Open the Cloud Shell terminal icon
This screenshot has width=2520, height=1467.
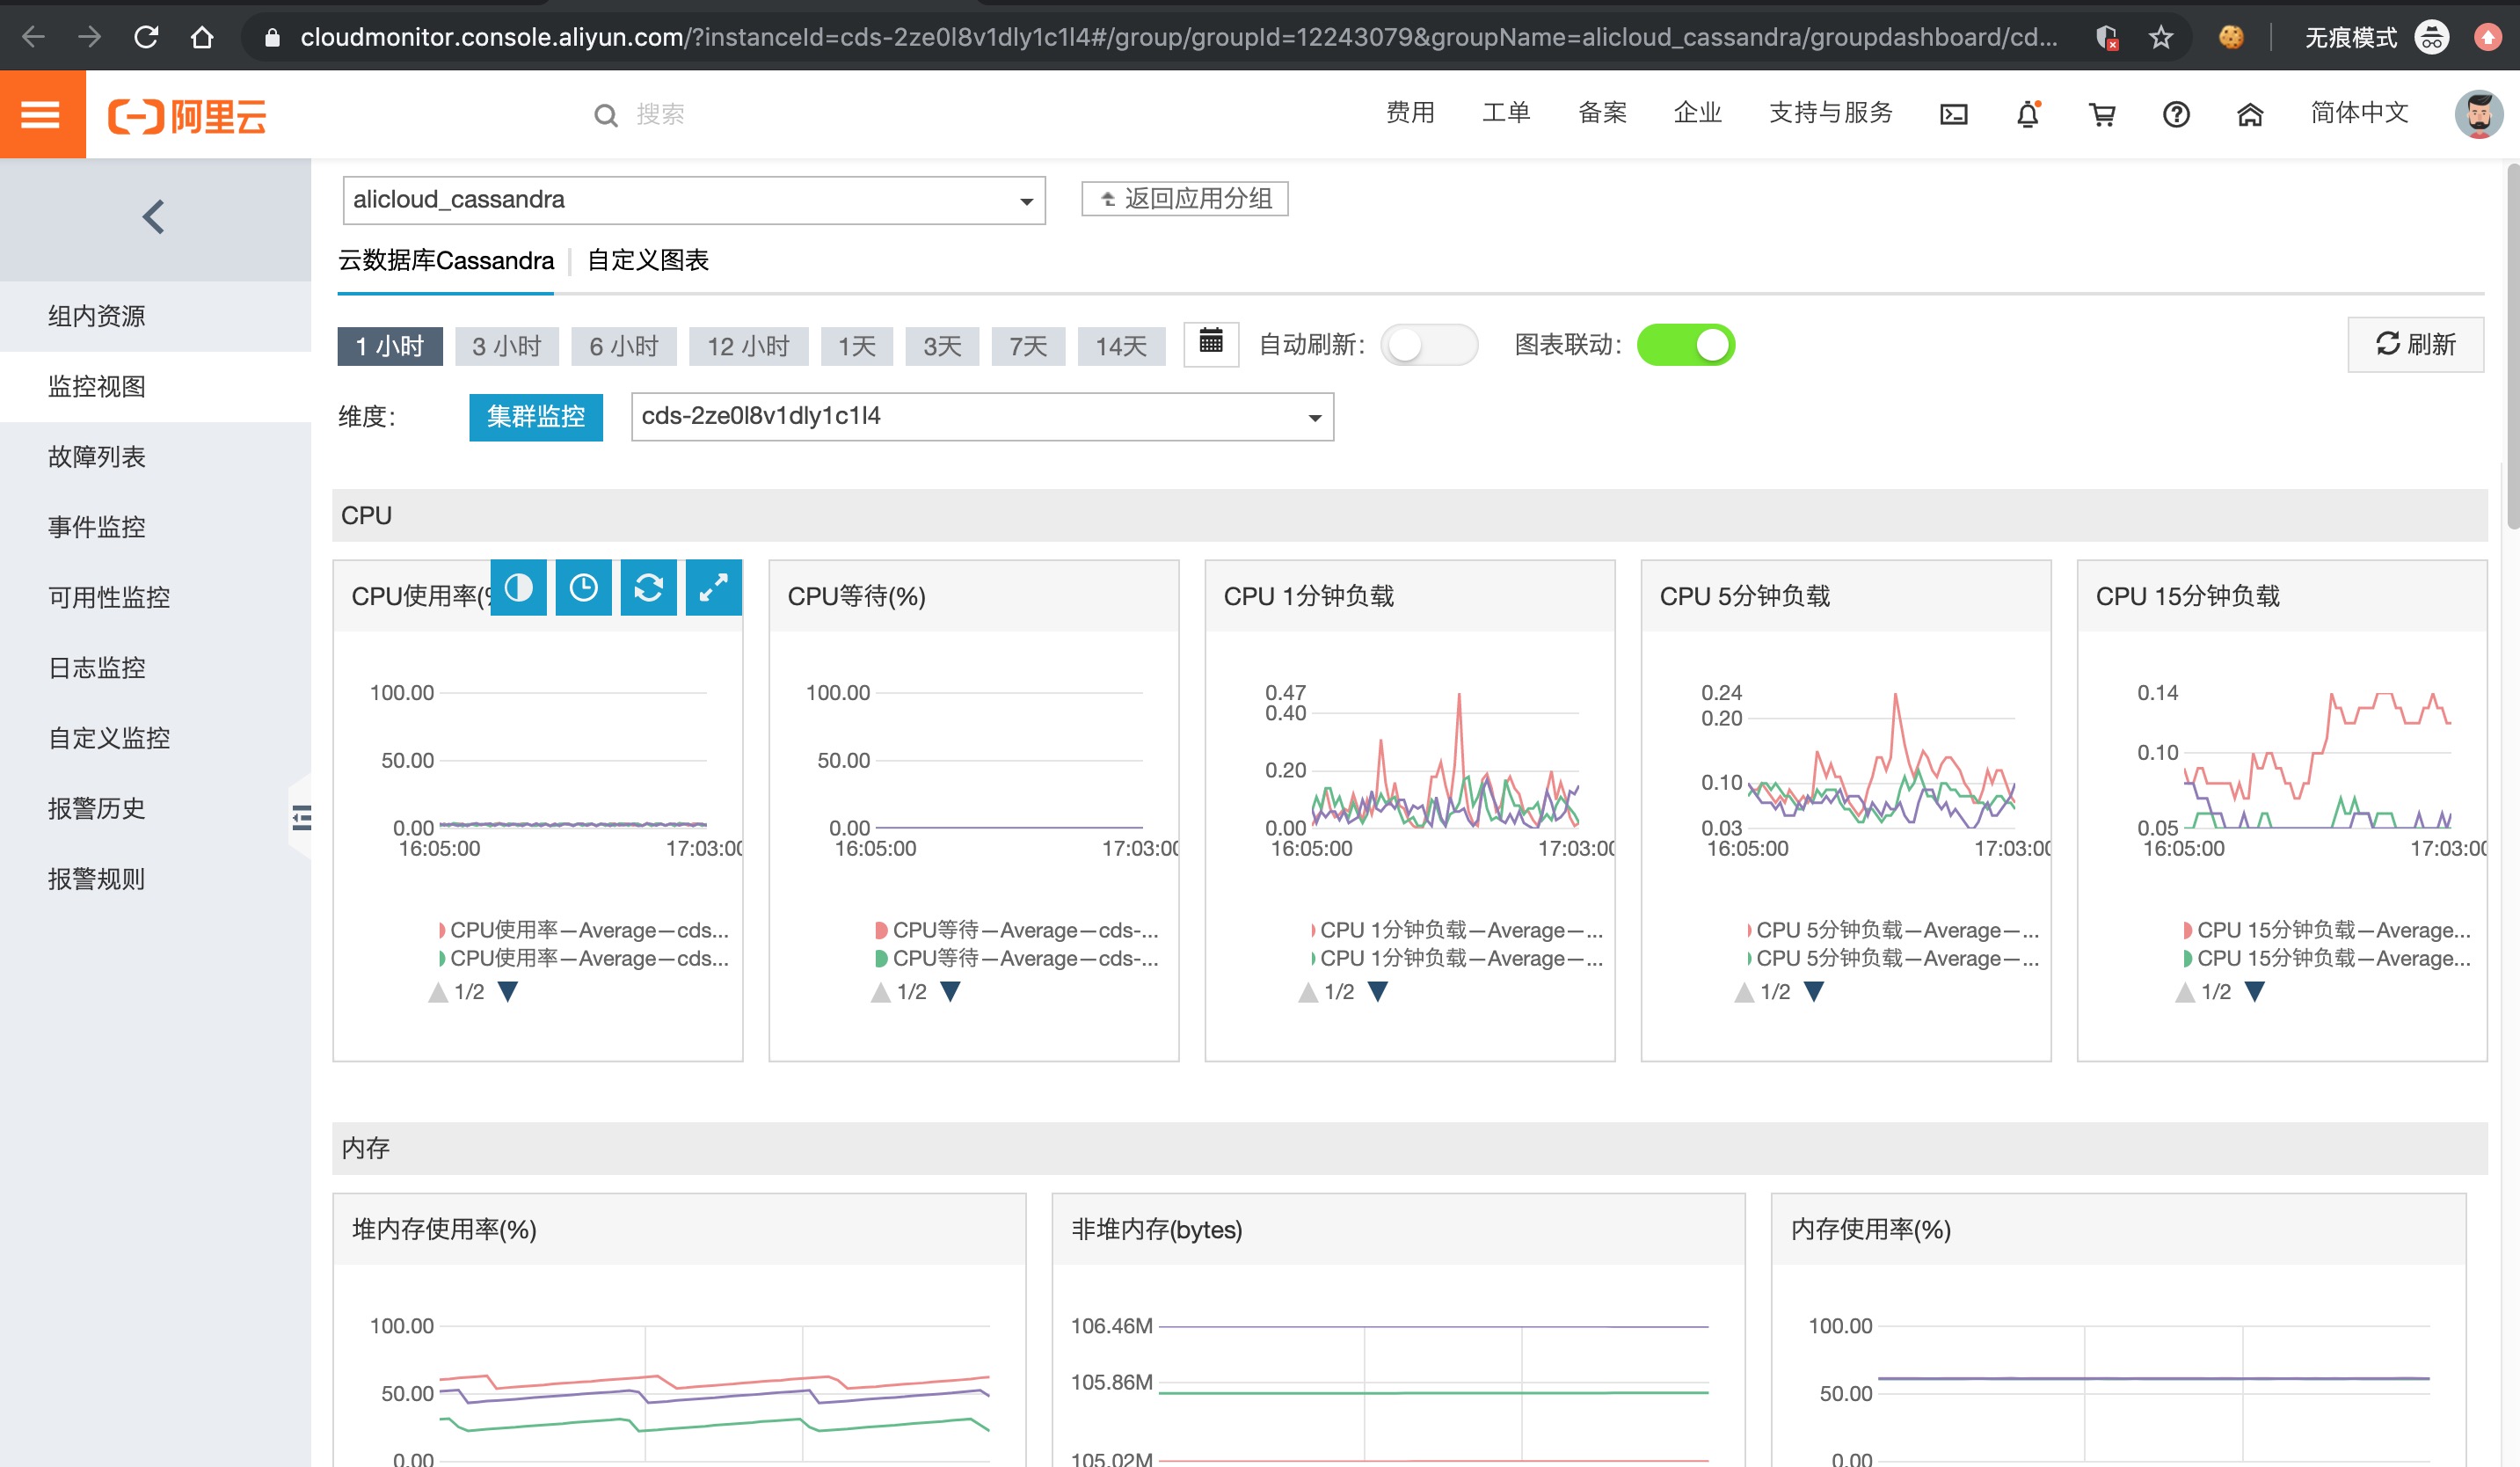pyautogui.click(x=1953, y=115)
